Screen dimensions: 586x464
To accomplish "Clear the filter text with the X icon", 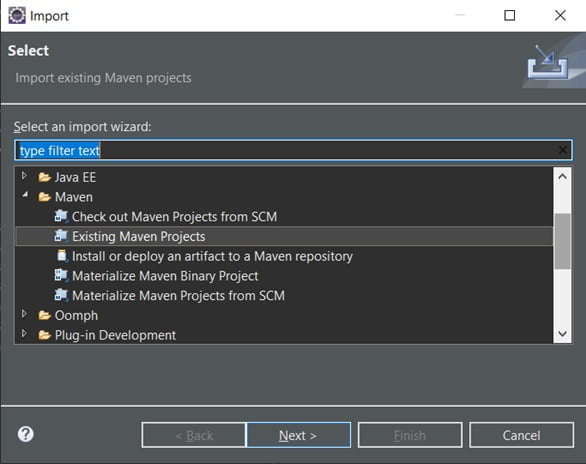I will click(562, 150).
